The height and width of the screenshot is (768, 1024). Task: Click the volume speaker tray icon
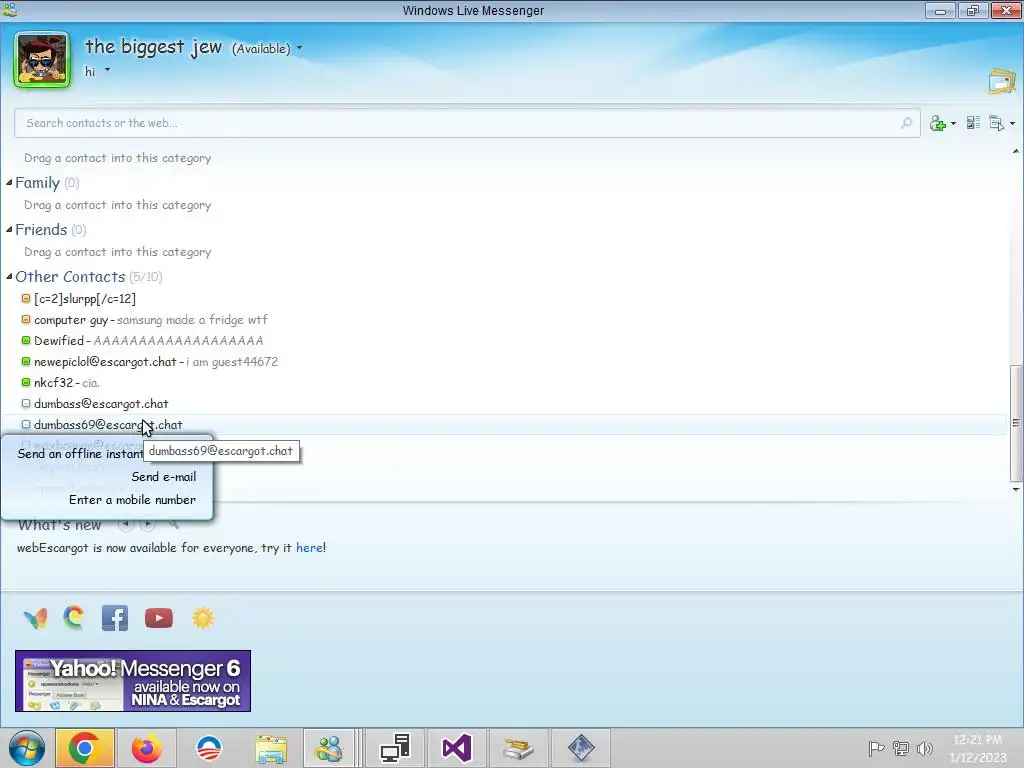(x=925, y=748)
